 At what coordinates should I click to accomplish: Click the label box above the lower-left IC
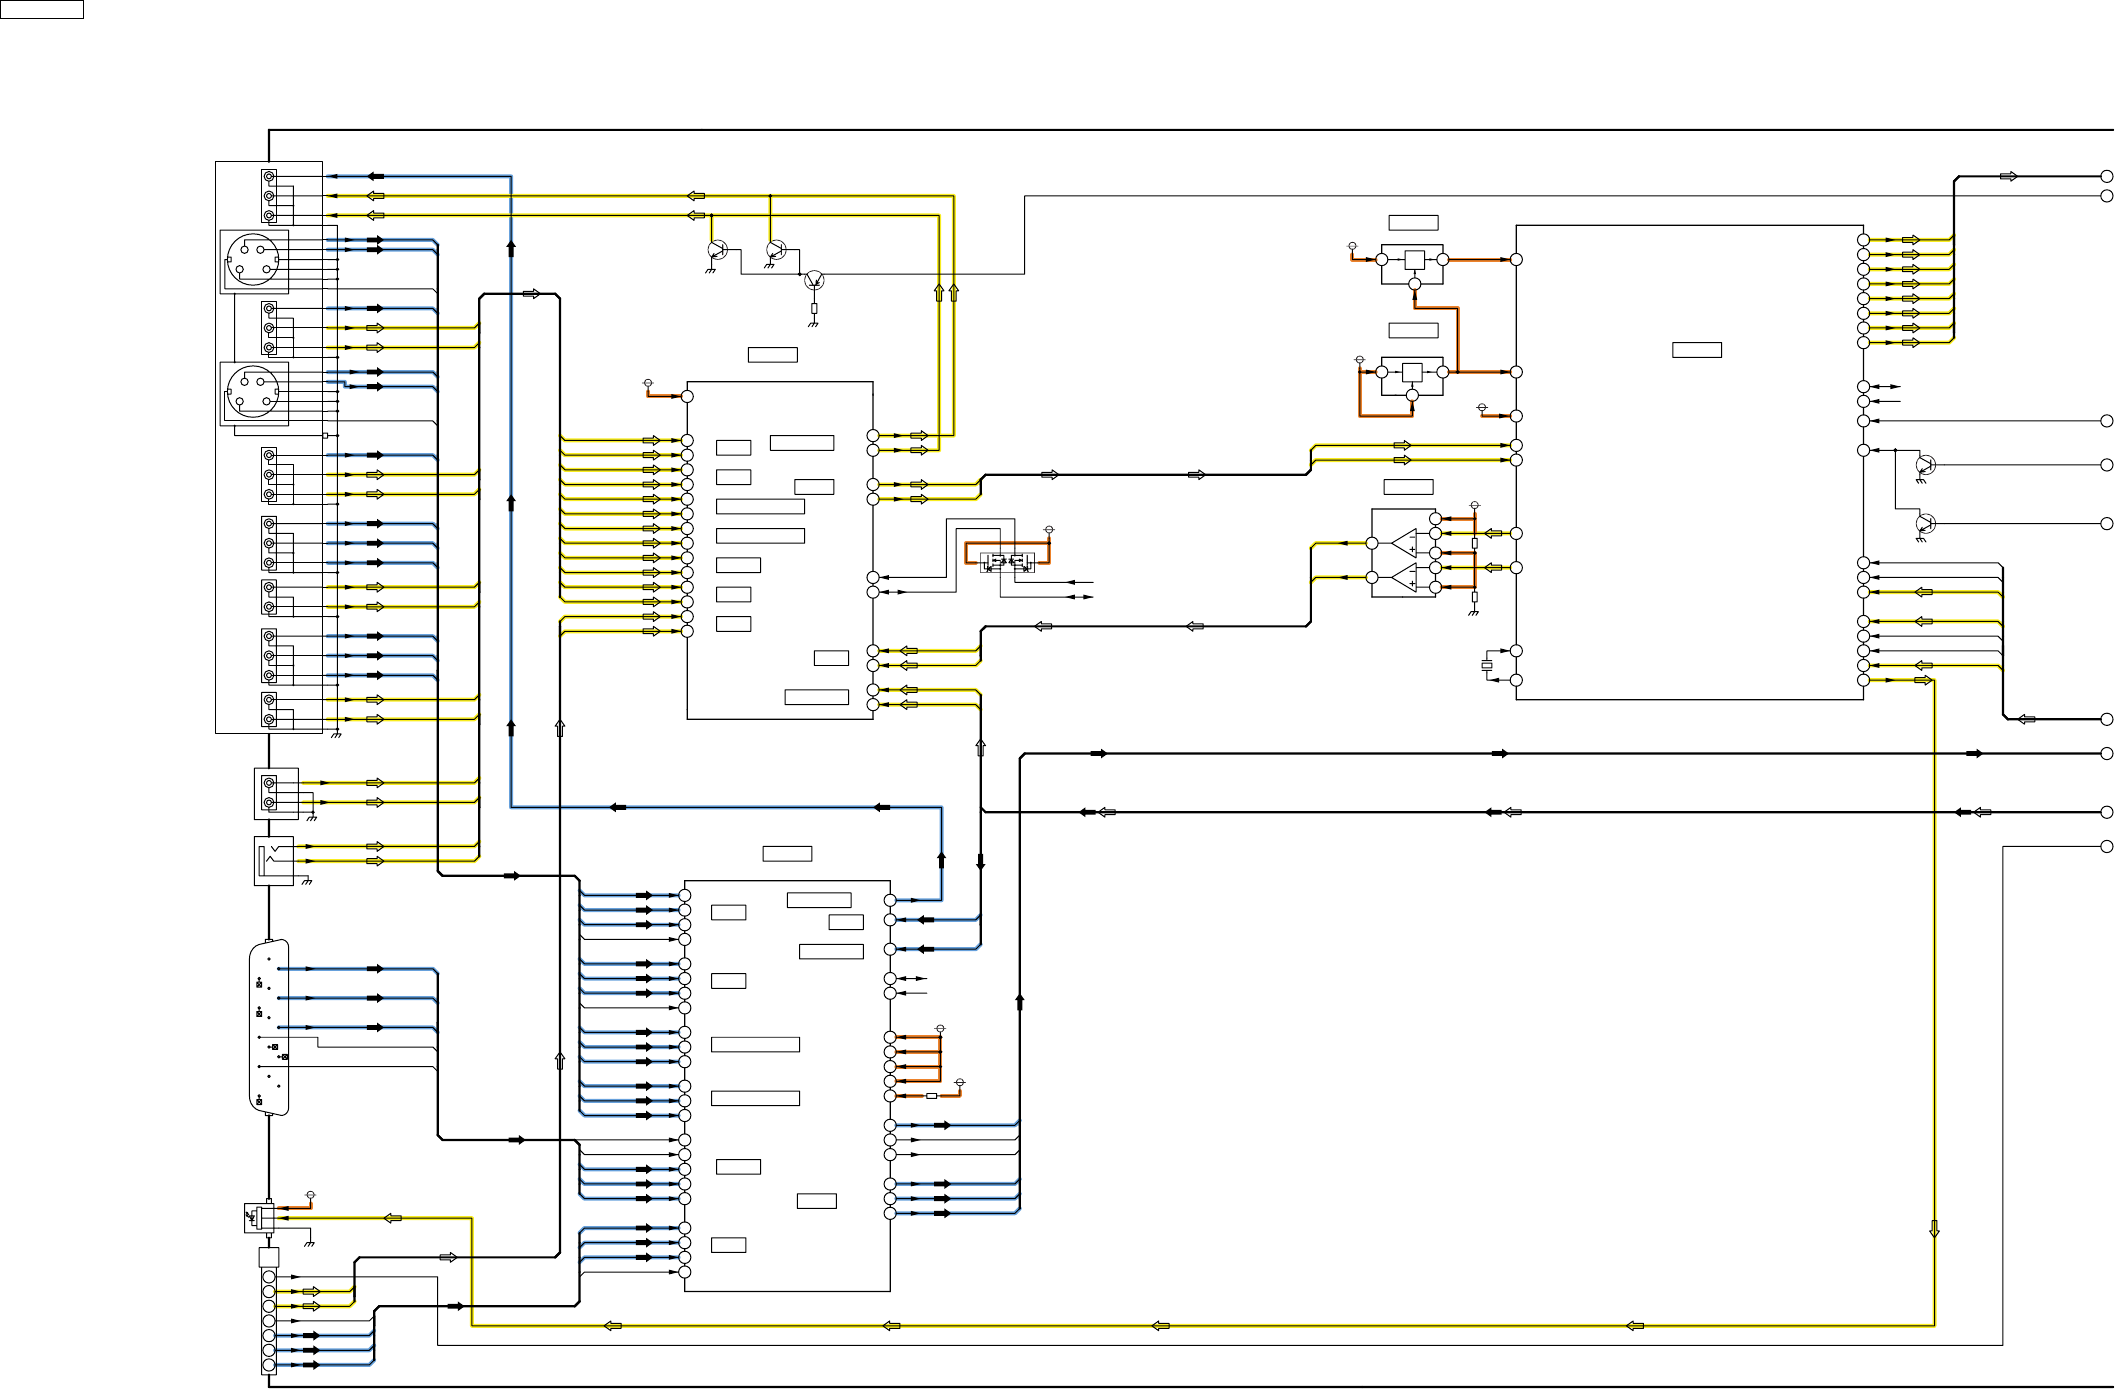click(x=787, y=853)
